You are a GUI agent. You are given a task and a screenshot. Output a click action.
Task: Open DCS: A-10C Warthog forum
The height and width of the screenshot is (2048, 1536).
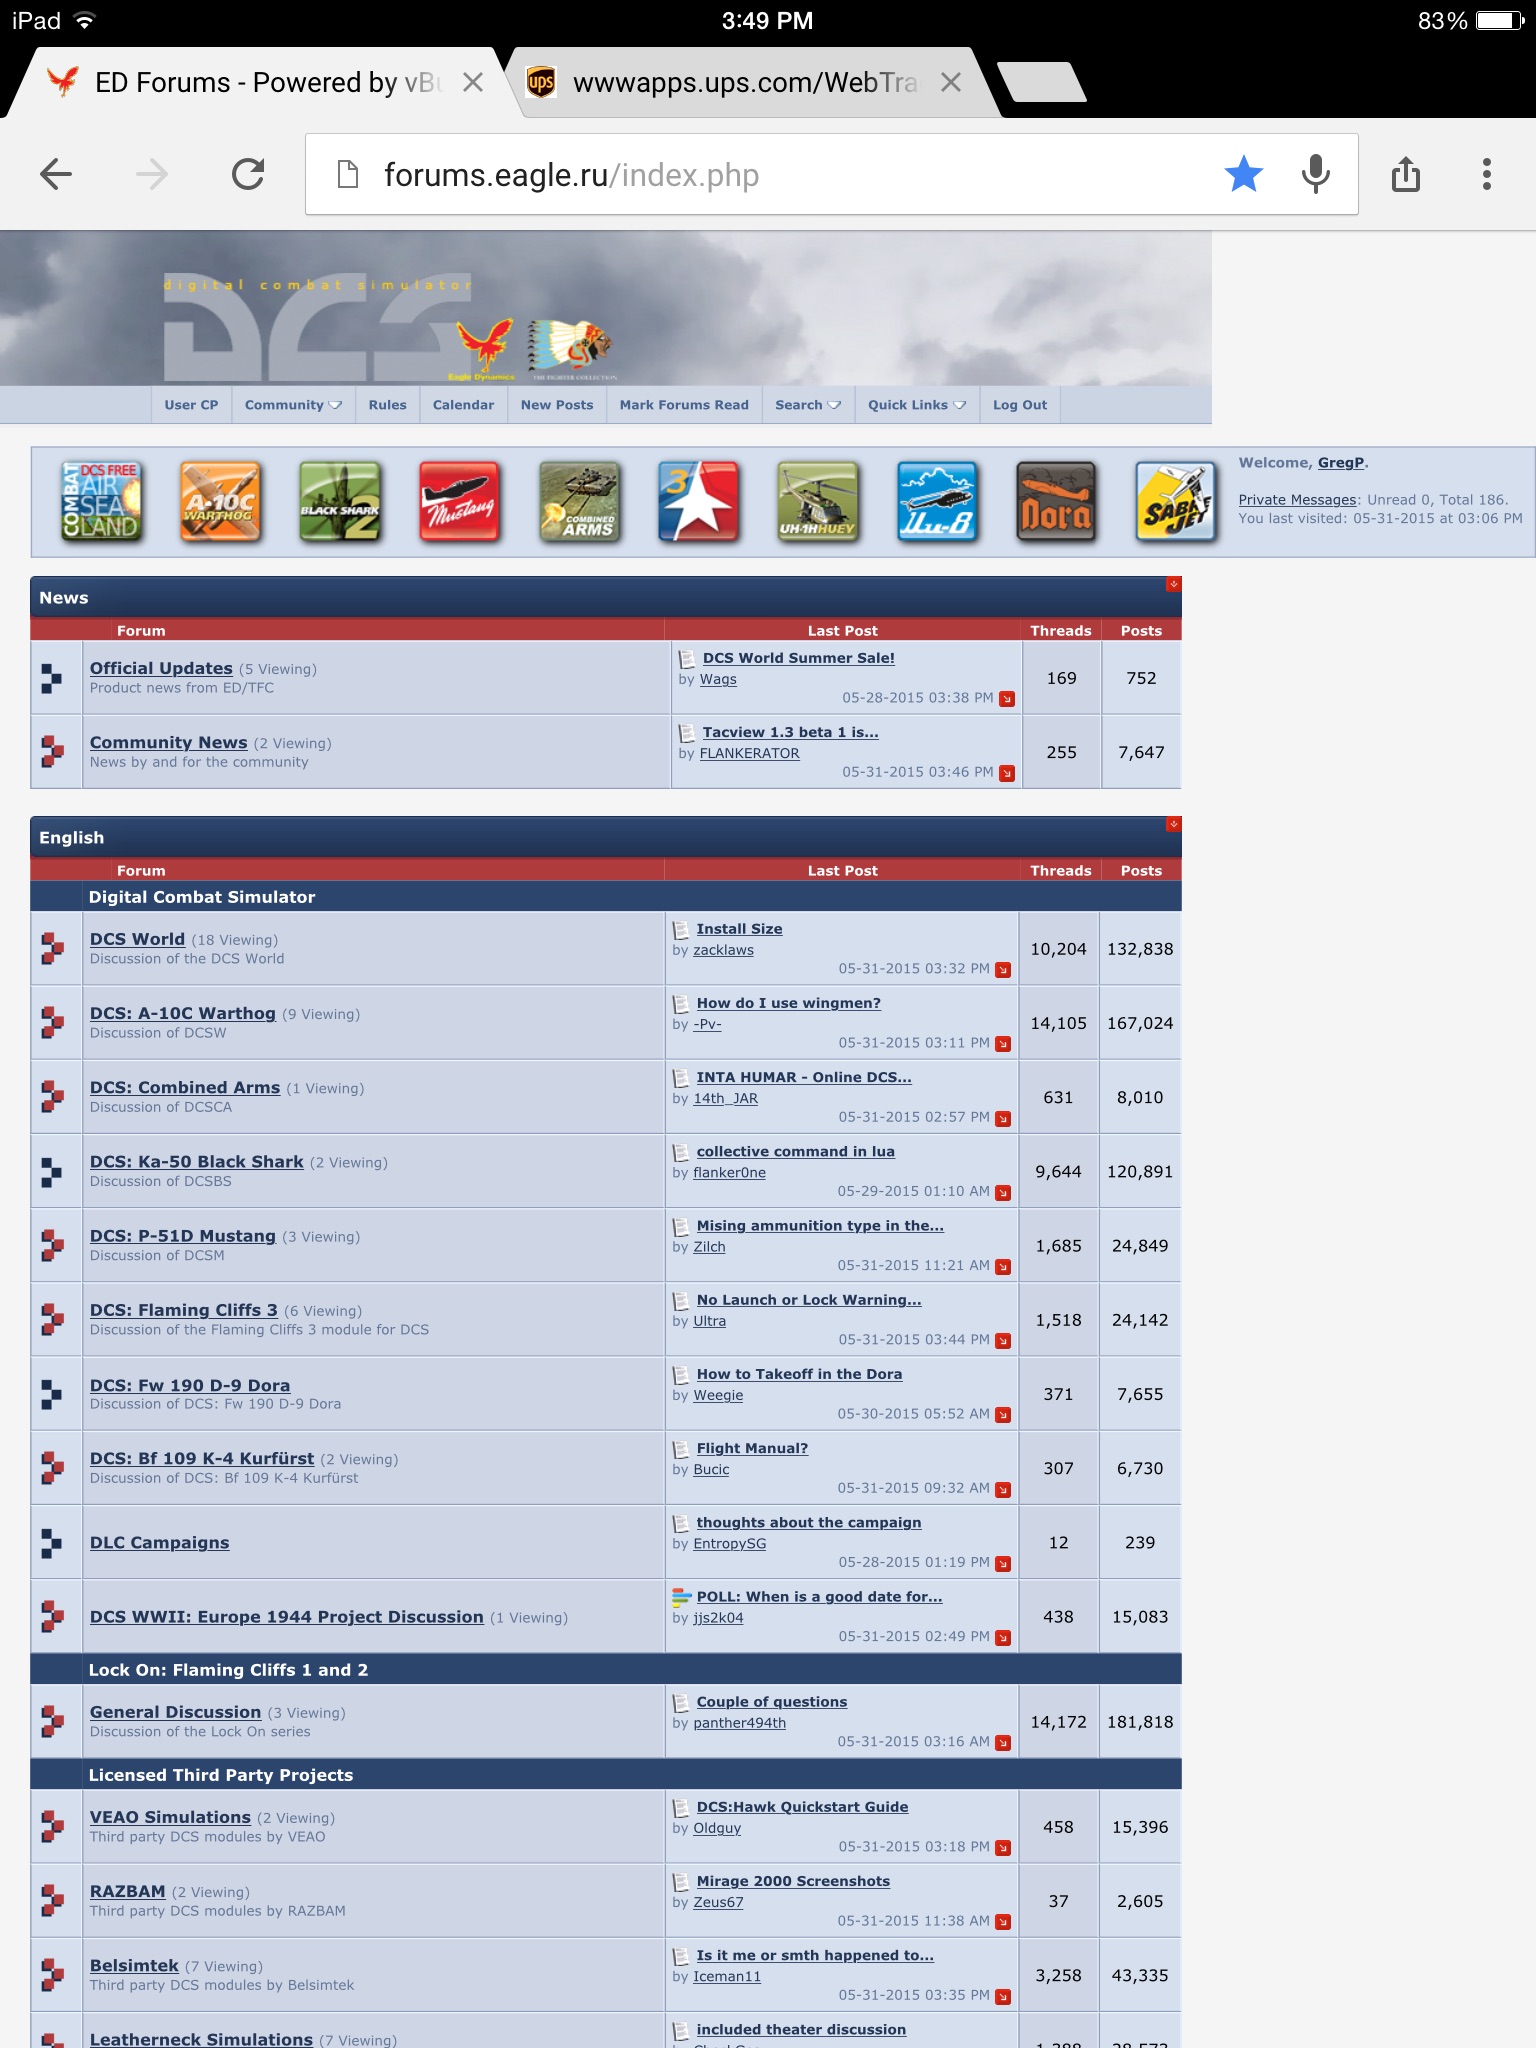(x=182, y=1013)
